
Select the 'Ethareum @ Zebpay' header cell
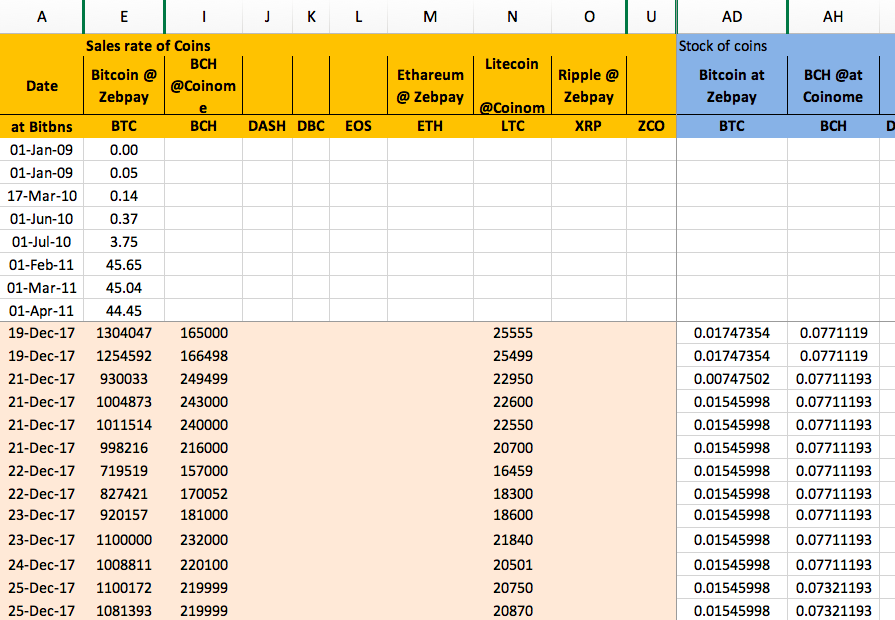click(430, 86)
